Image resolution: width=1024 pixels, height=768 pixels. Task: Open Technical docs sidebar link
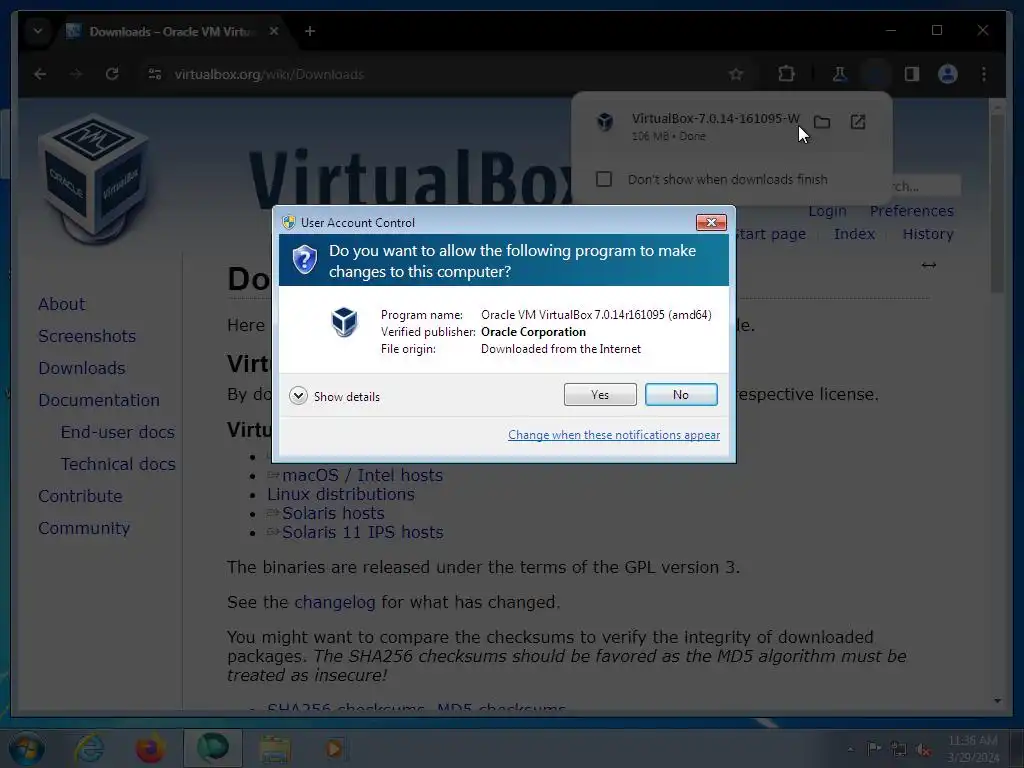coord(118,464)
